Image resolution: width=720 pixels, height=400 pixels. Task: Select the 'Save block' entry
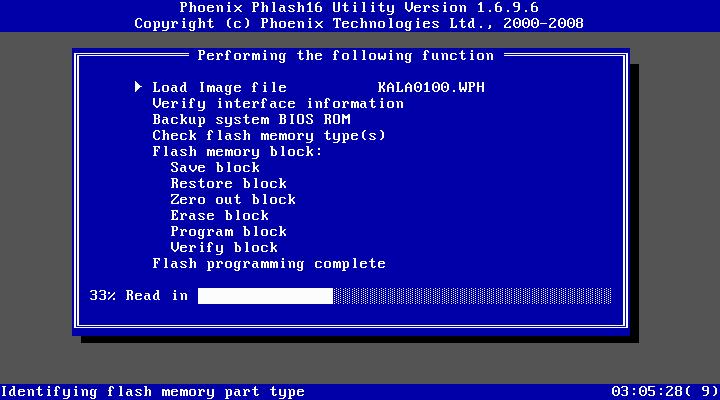point(215,167)
